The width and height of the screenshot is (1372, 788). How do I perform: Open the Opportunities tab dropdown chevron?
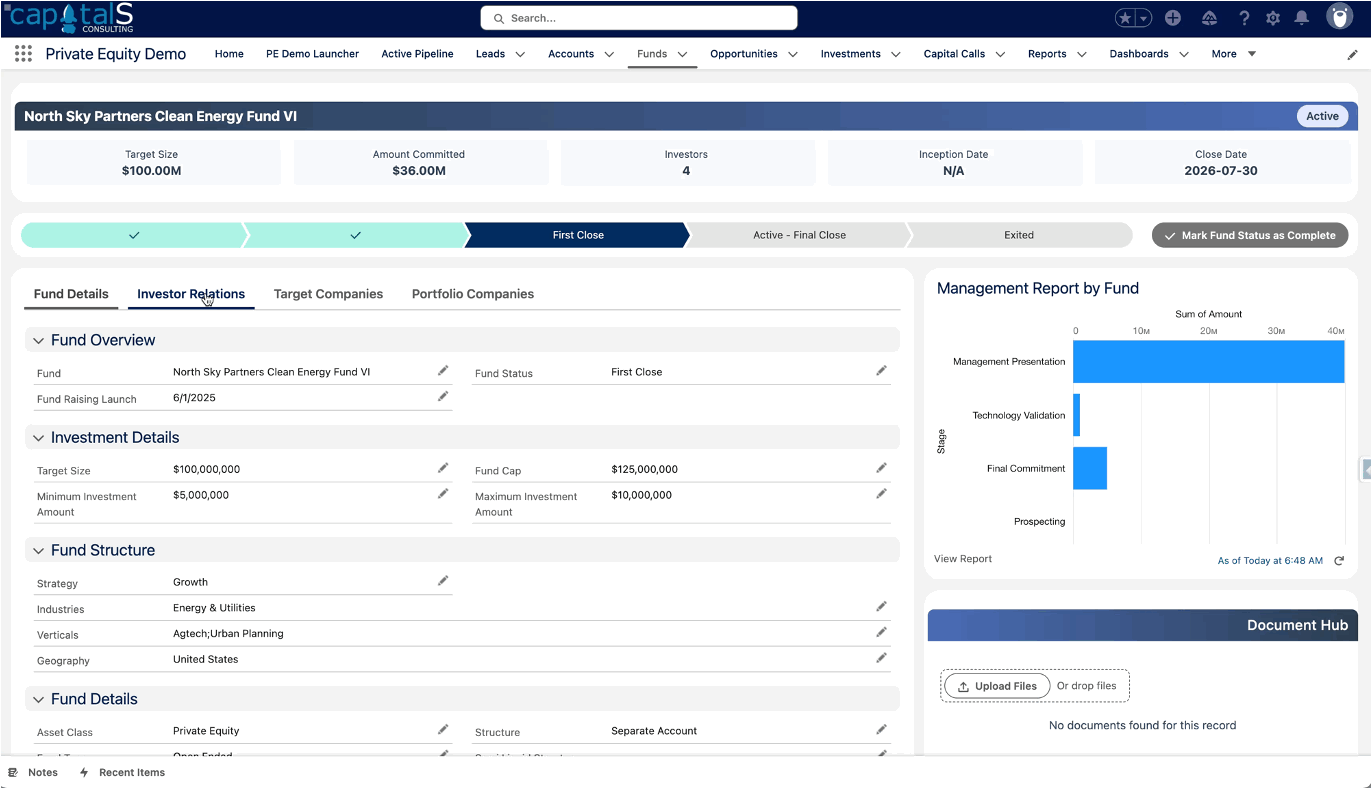point(793,55)
